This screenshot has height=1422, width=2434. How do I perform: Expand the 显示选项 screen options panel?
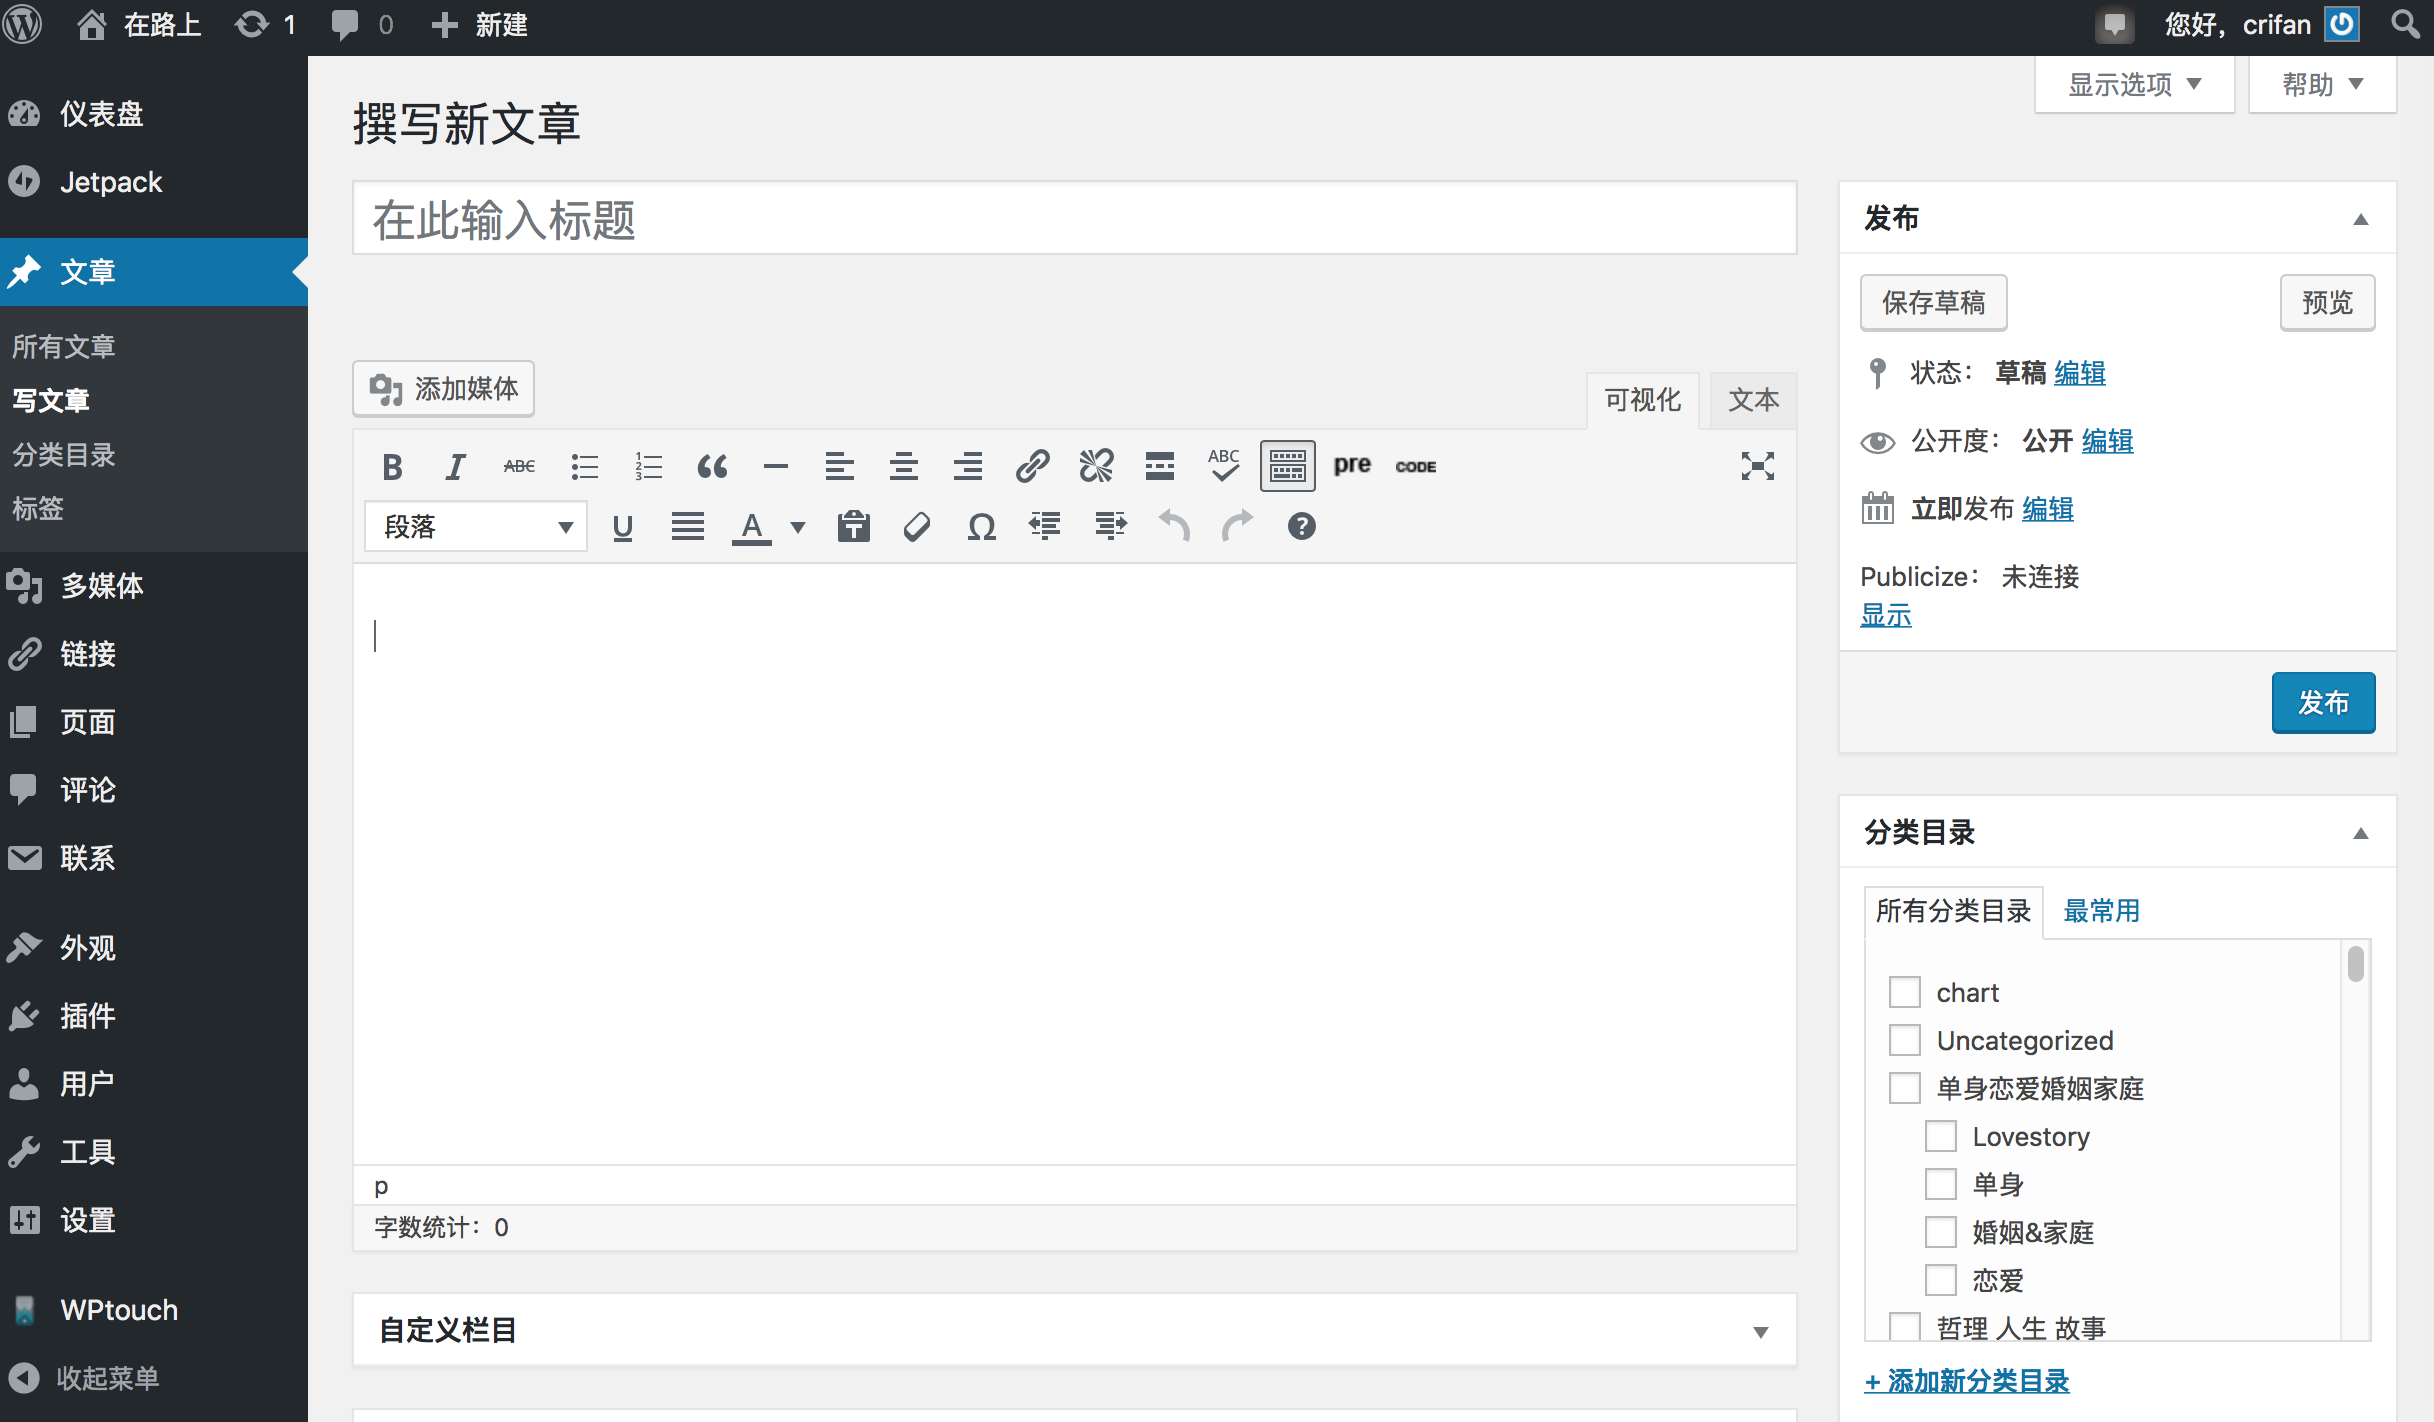[x=2134, y=85]
